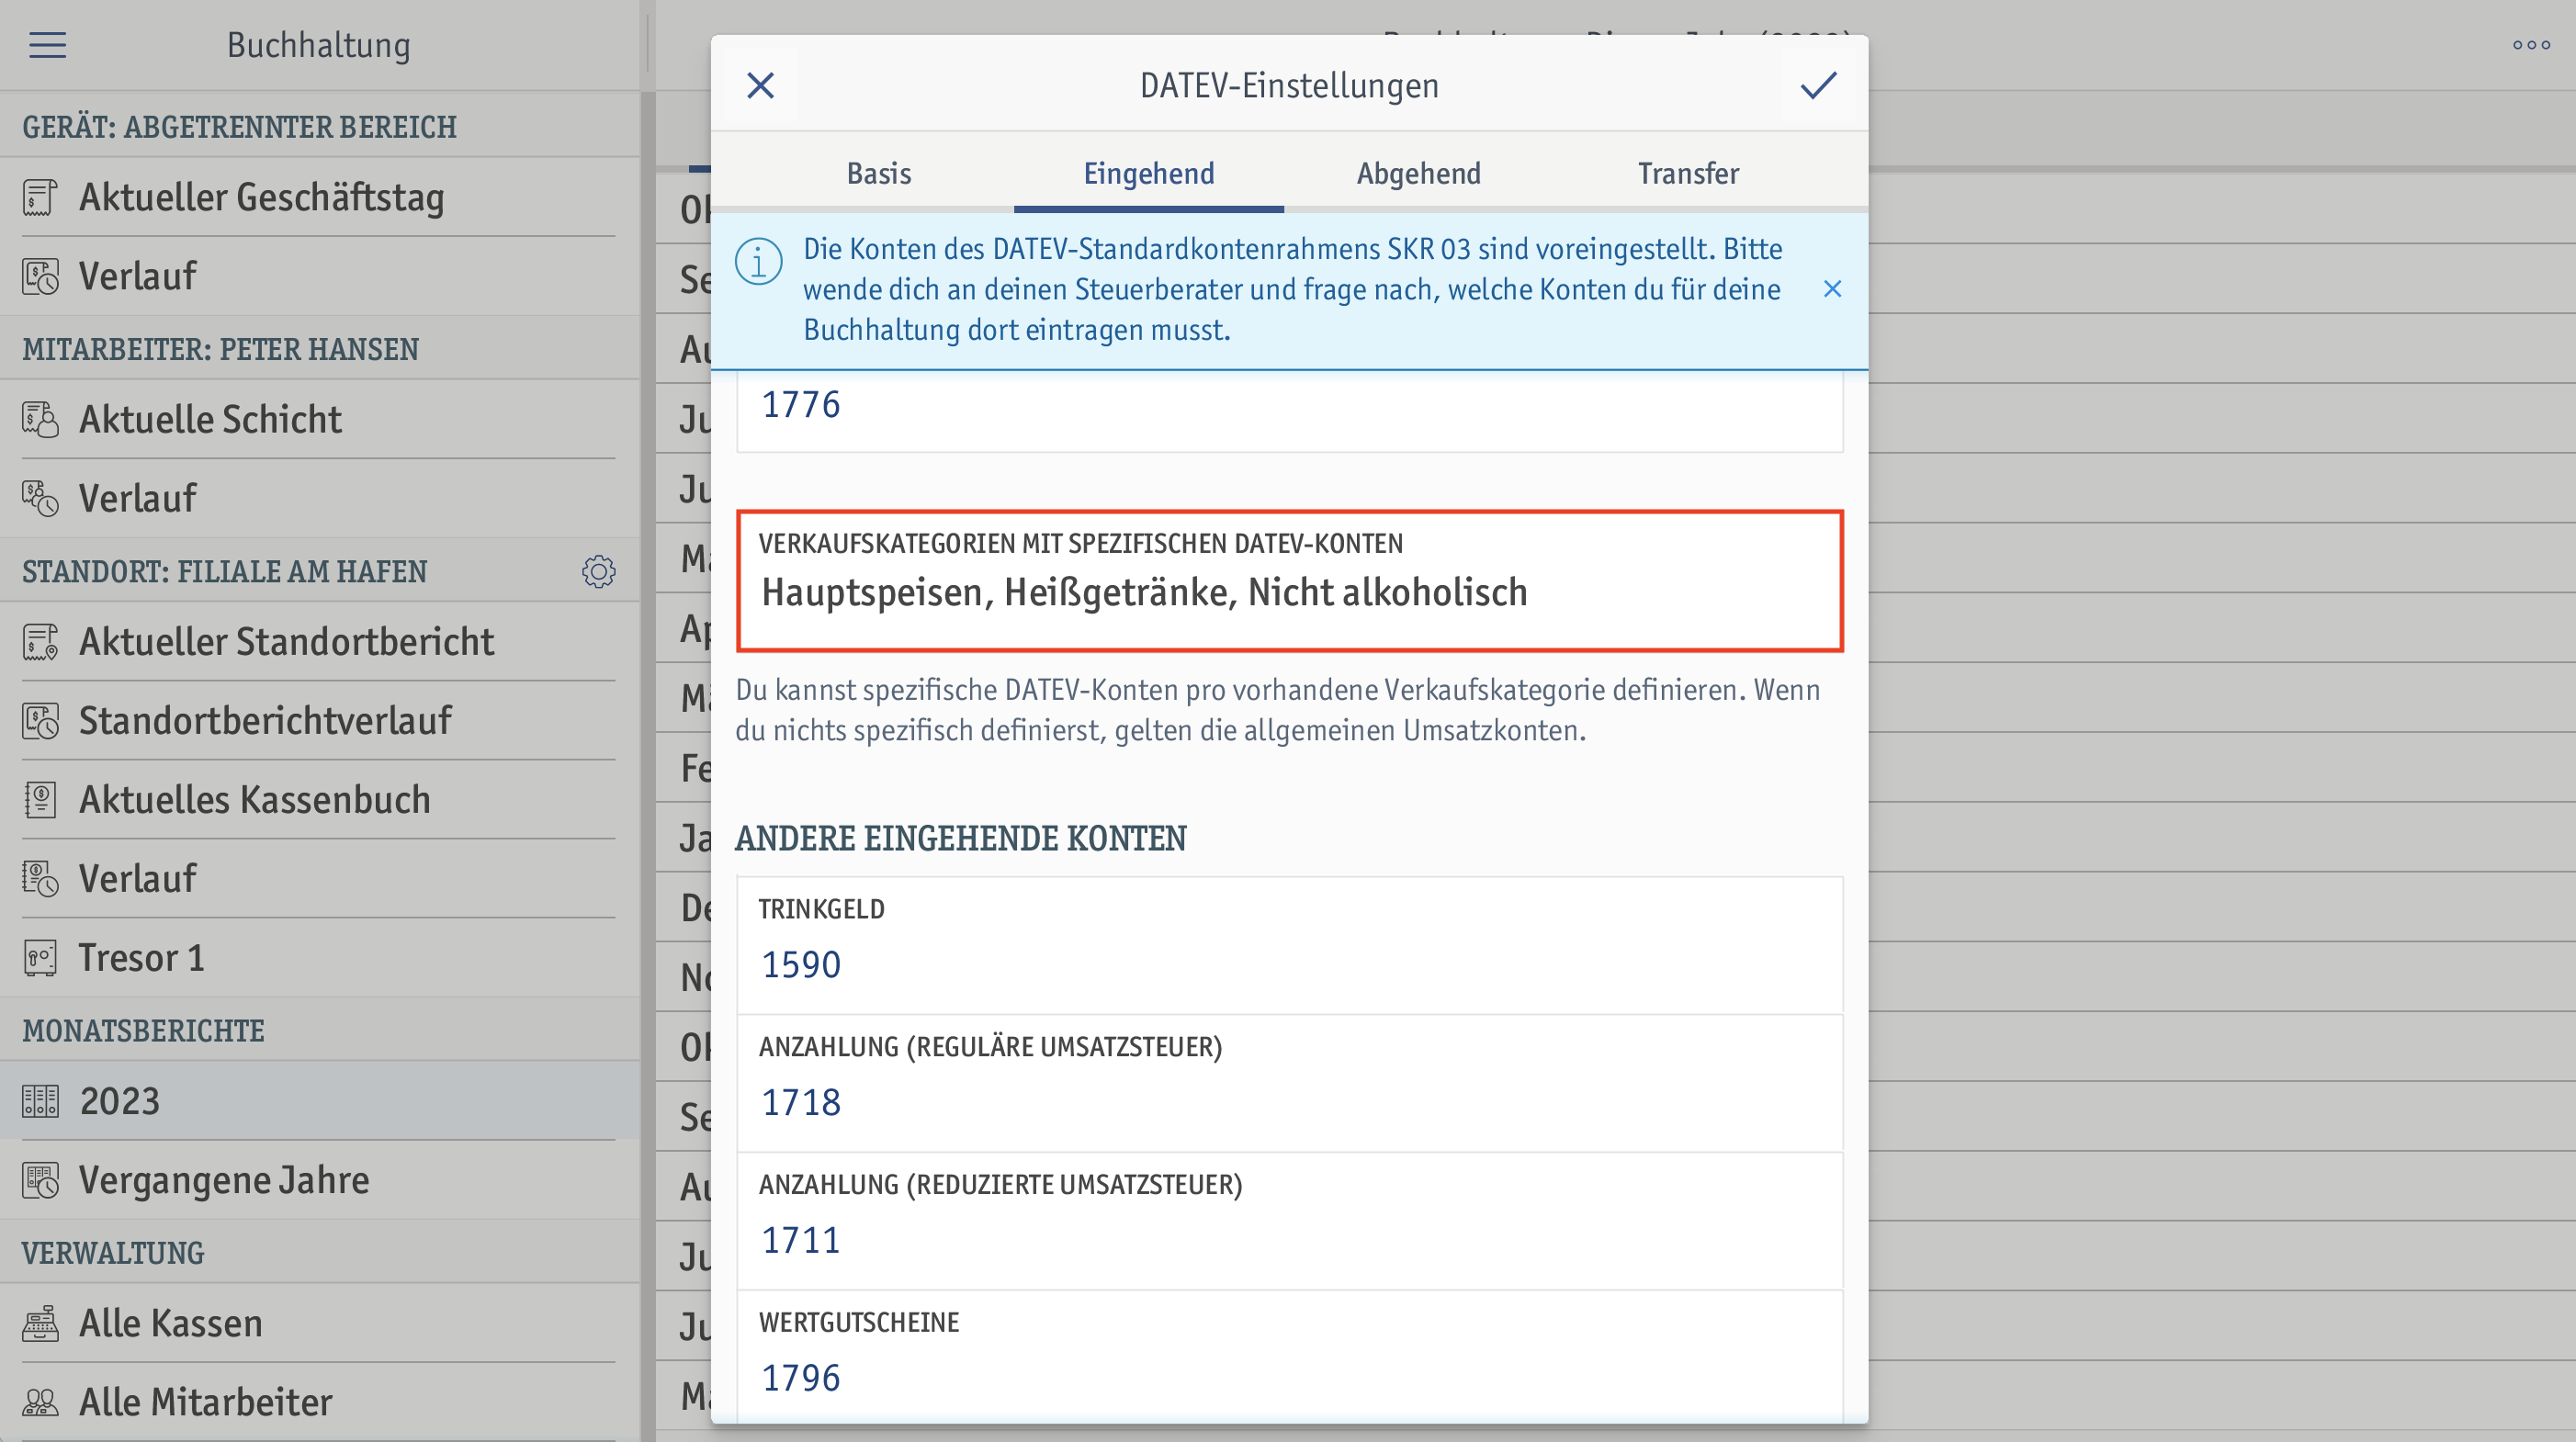2576x1442 pixels.
Task: Click the Aktuelle Schicht icon
Action: (40, 420)
